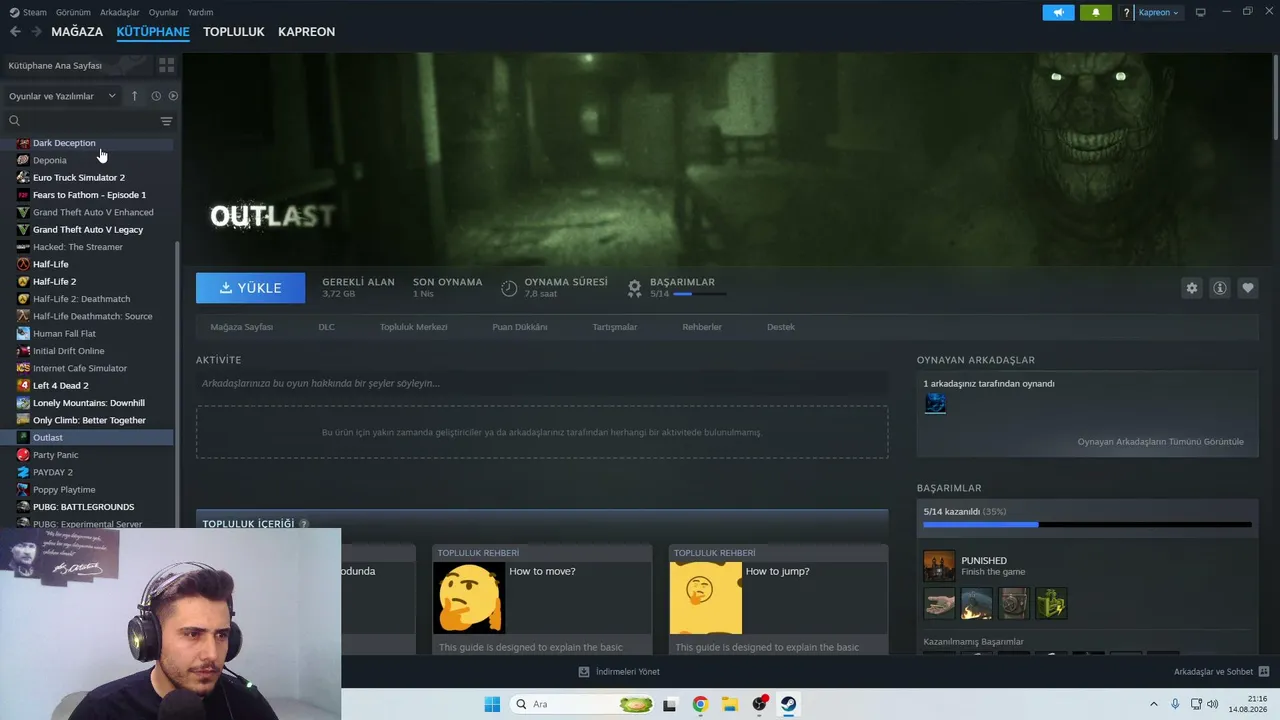Click Oynayan Arkadaşların Tümünü Görüntüle link
Image resolution: width=1280 pixels, height=720 pixels.
(1161, 442)
